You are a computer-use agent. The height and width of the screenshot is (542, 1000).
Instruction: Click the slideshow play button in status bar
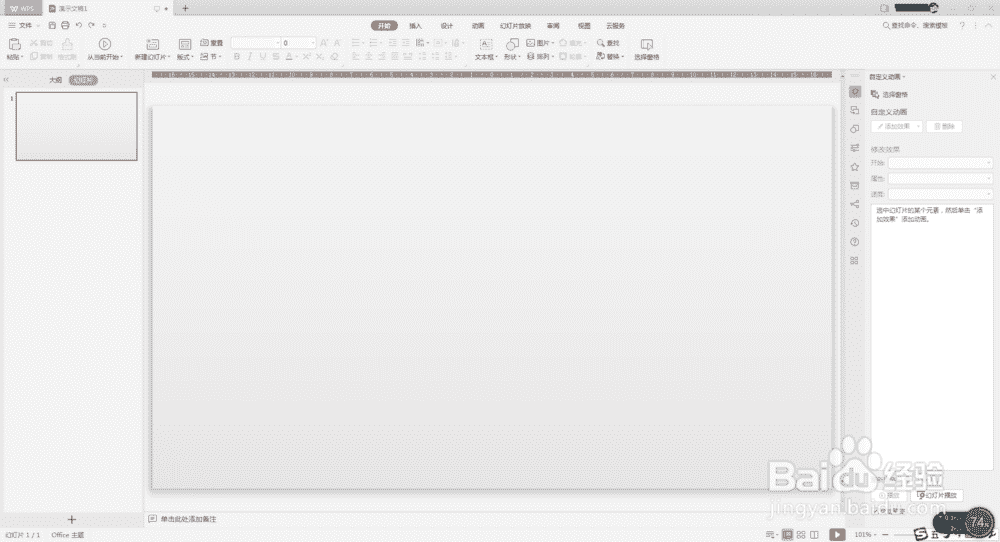point(837,534)
